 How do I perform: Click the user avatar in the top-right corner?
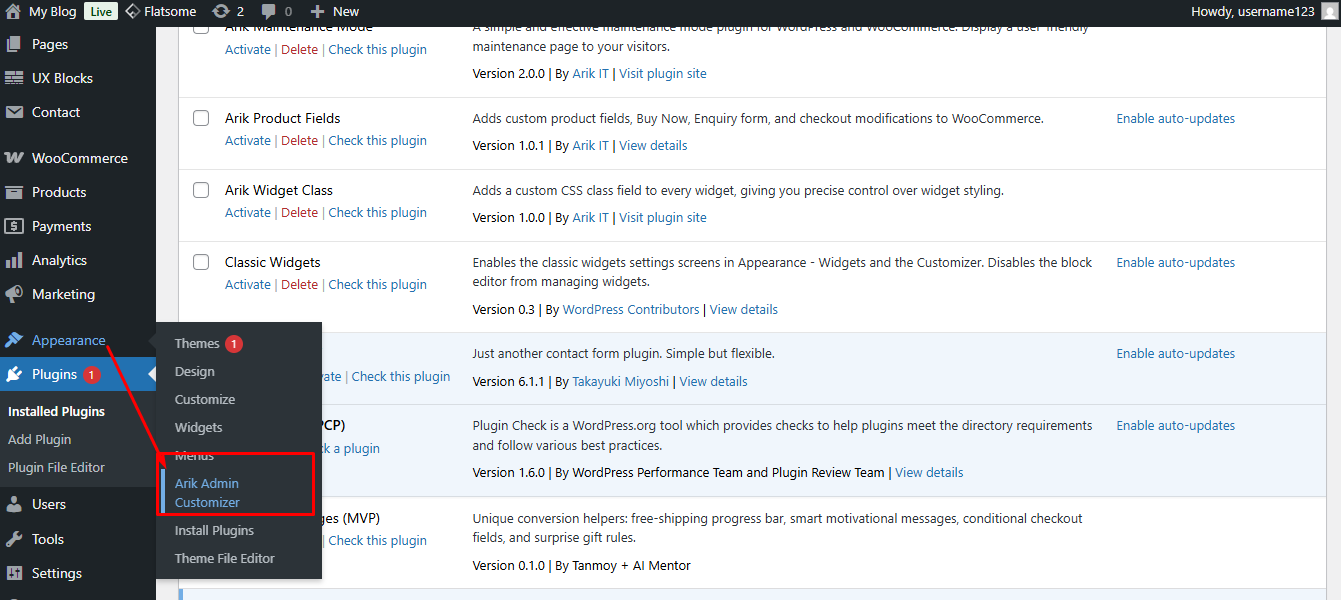tap(1328, 12)
